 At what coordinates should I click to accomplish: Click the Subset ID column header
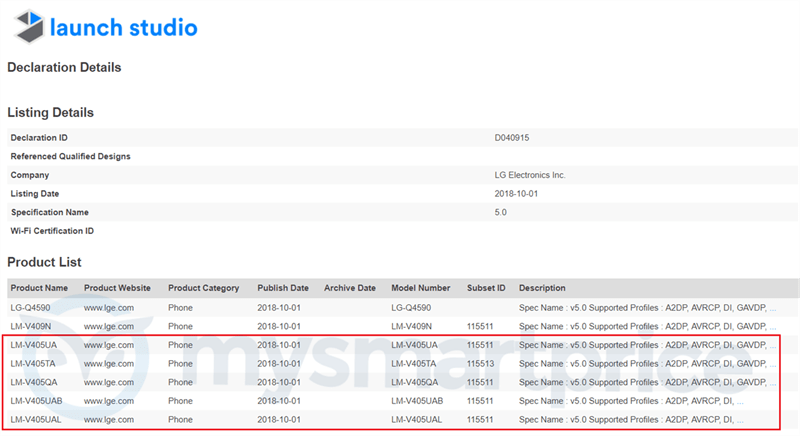[x=486, y=288]
